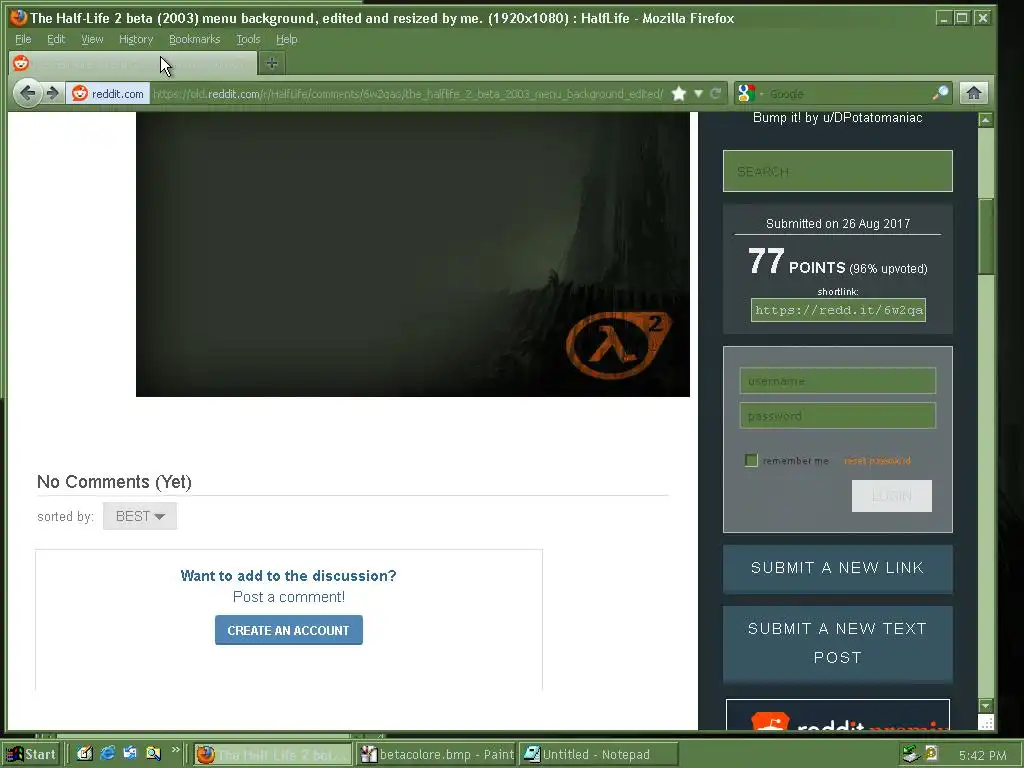The height and width of the screenshot is (768, 1024).
Task: Click the page scrollbar down arrow
Action: tap(986, 706)
